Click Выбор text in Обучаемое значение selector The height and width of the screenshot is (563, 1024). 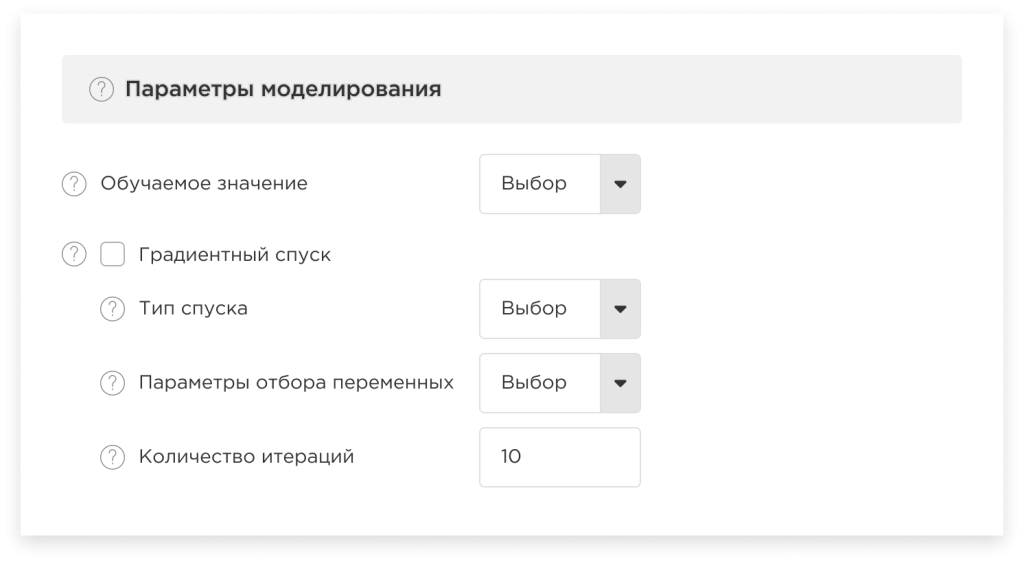pos(534,184)
